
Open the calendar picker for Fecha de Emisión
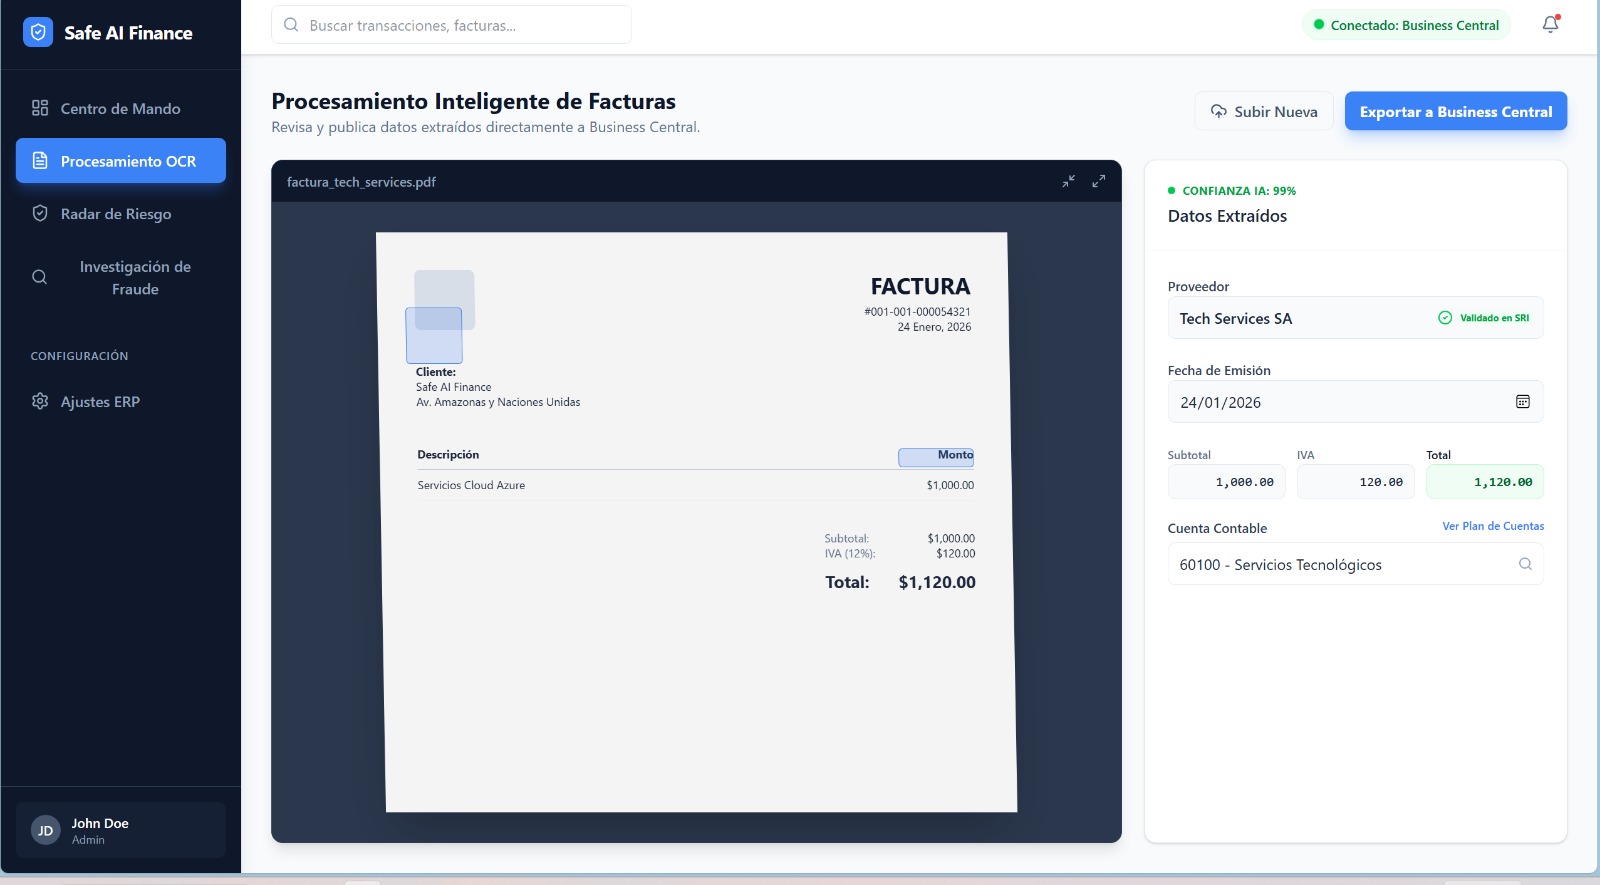tap(1522, 402)
